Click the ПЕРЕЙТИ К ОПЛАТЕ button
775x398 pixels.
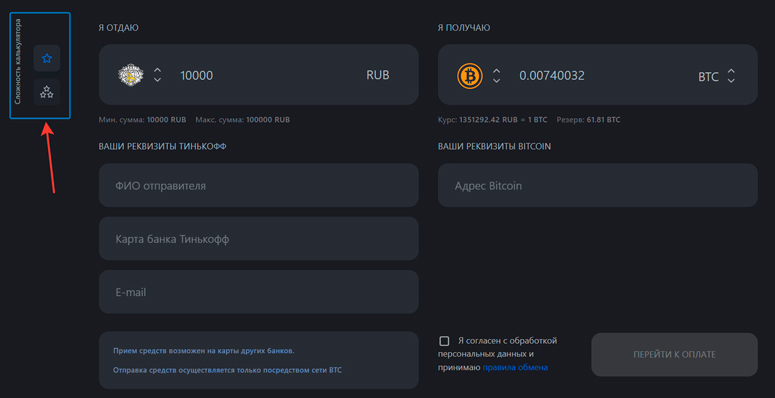pyautogui.click(x=674, y=354)
